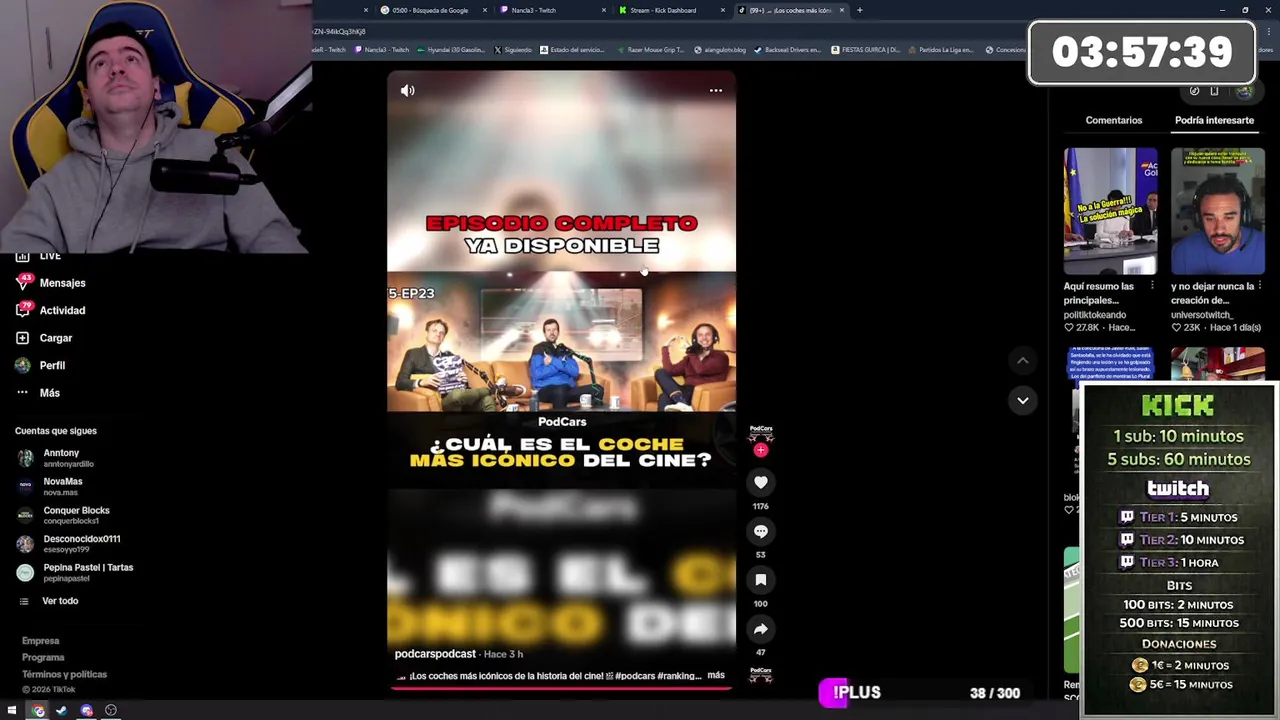Open OBS Studio from the taskbar
The height and width of the screenshot is (720, 1280).
point(111,711)
